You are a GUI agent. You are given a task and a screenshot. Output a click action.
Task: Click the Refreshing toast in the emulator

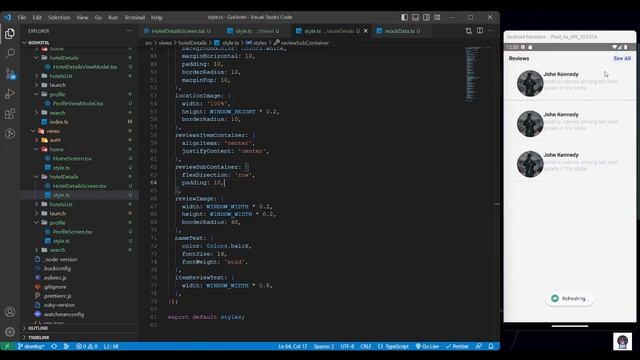click(570, 298)
